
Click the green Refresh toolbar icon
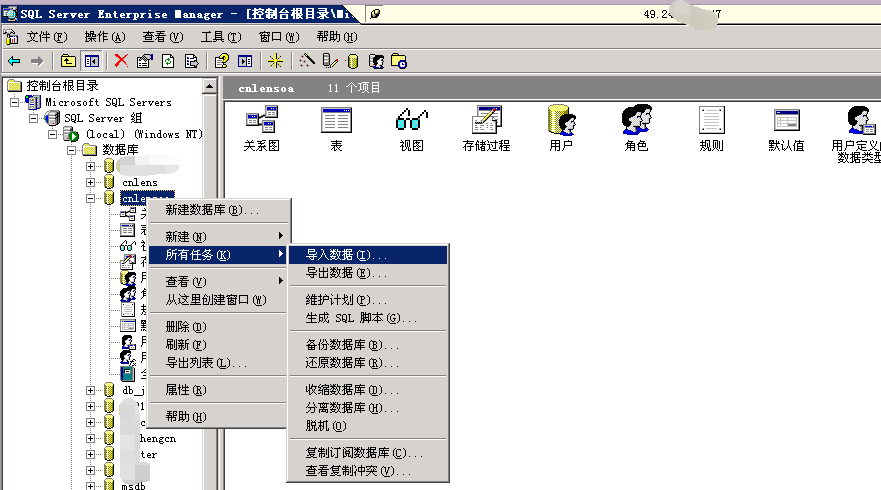168,61
